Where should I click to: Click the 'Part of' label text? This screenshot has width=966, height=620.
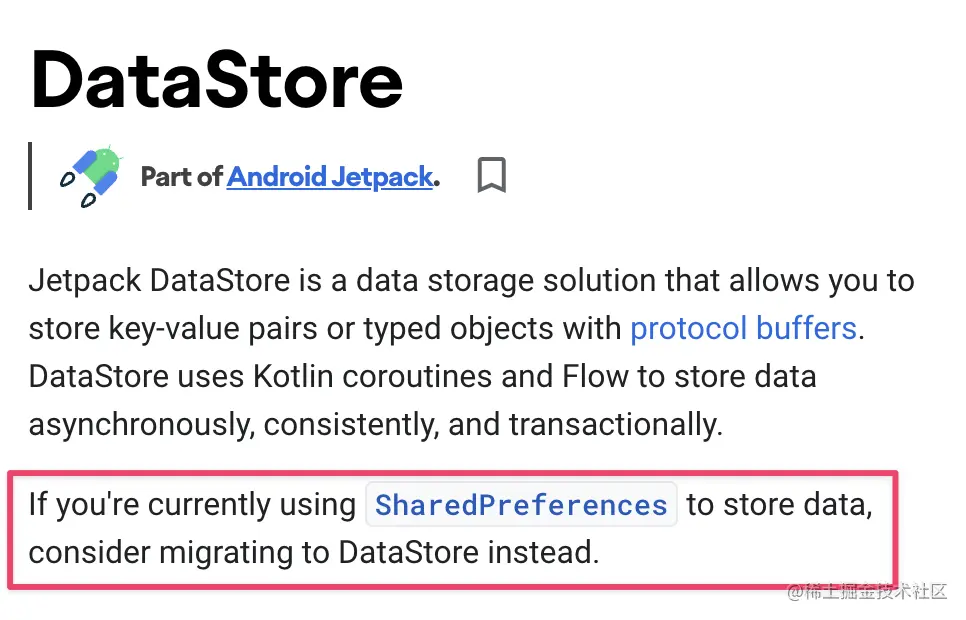pyautogui.click(x=181, y=177)
